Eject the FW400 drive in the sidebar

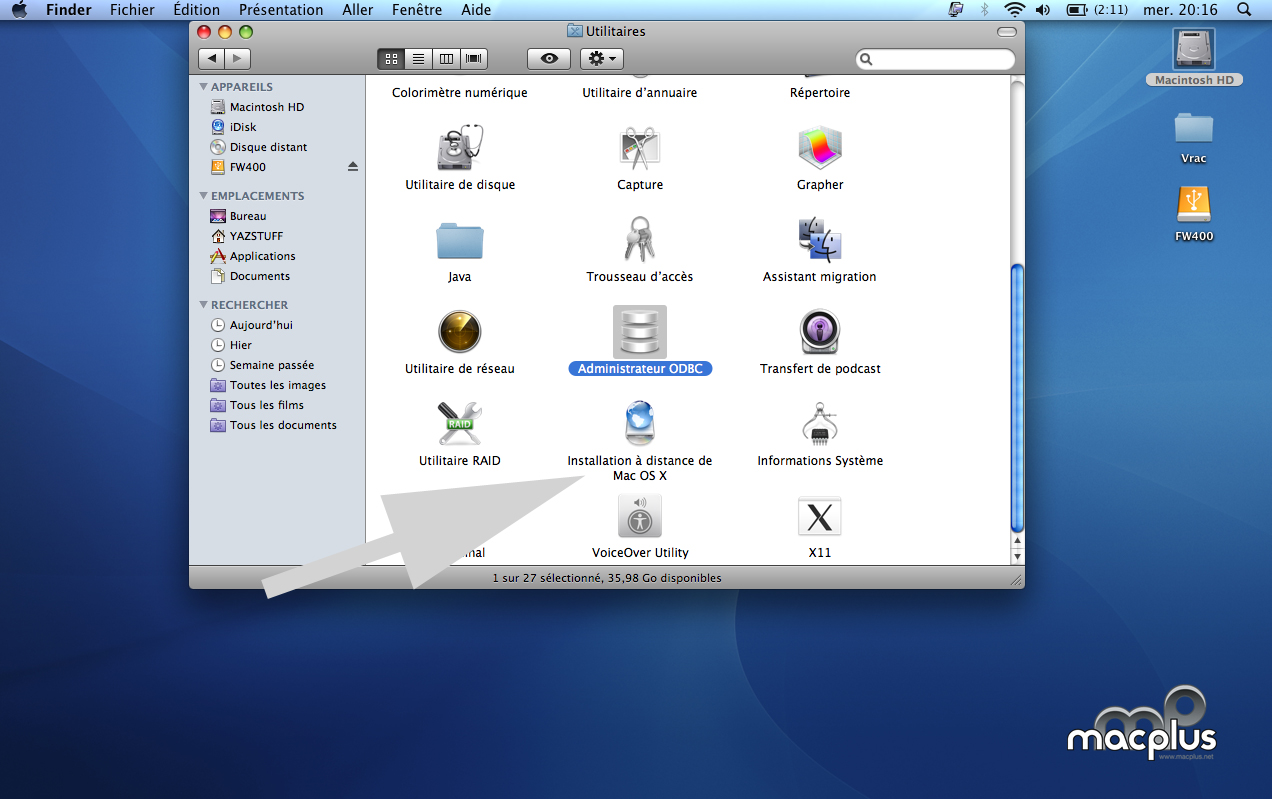point(353,167)
